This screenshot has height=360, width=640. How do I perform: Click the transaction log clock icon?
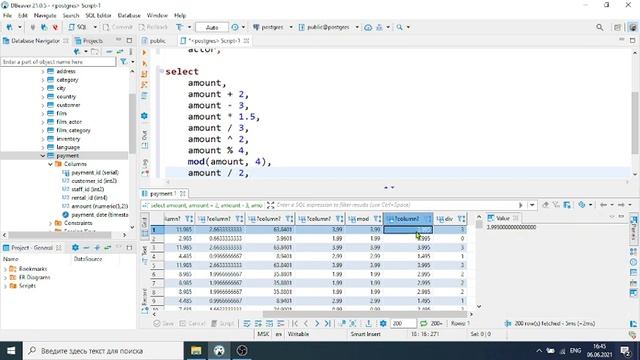point(235,27)
